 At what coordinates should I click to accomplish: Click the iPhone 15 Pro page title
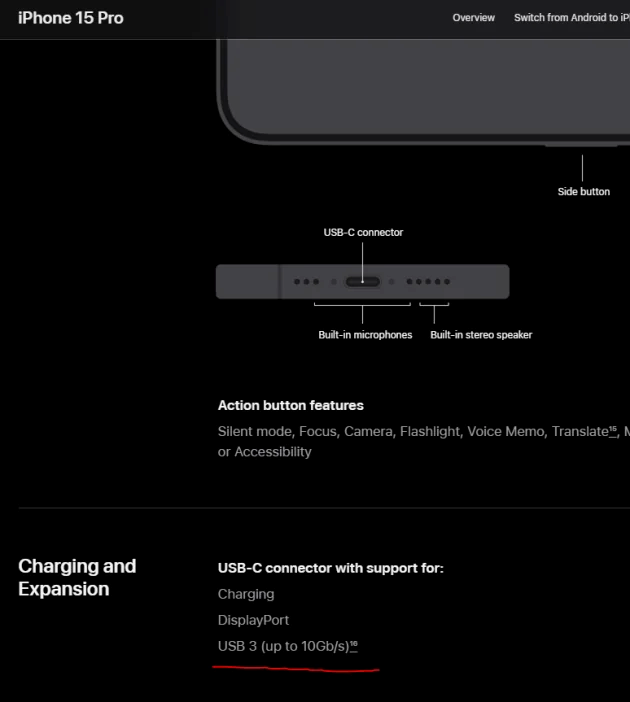click(71, 18)
